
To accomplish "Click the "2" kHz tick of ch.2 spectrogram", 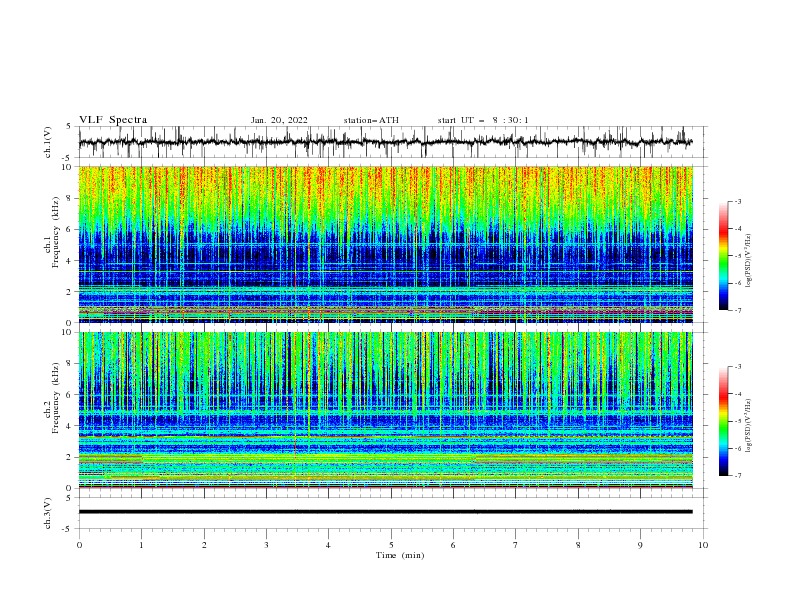I will (70, 457).
